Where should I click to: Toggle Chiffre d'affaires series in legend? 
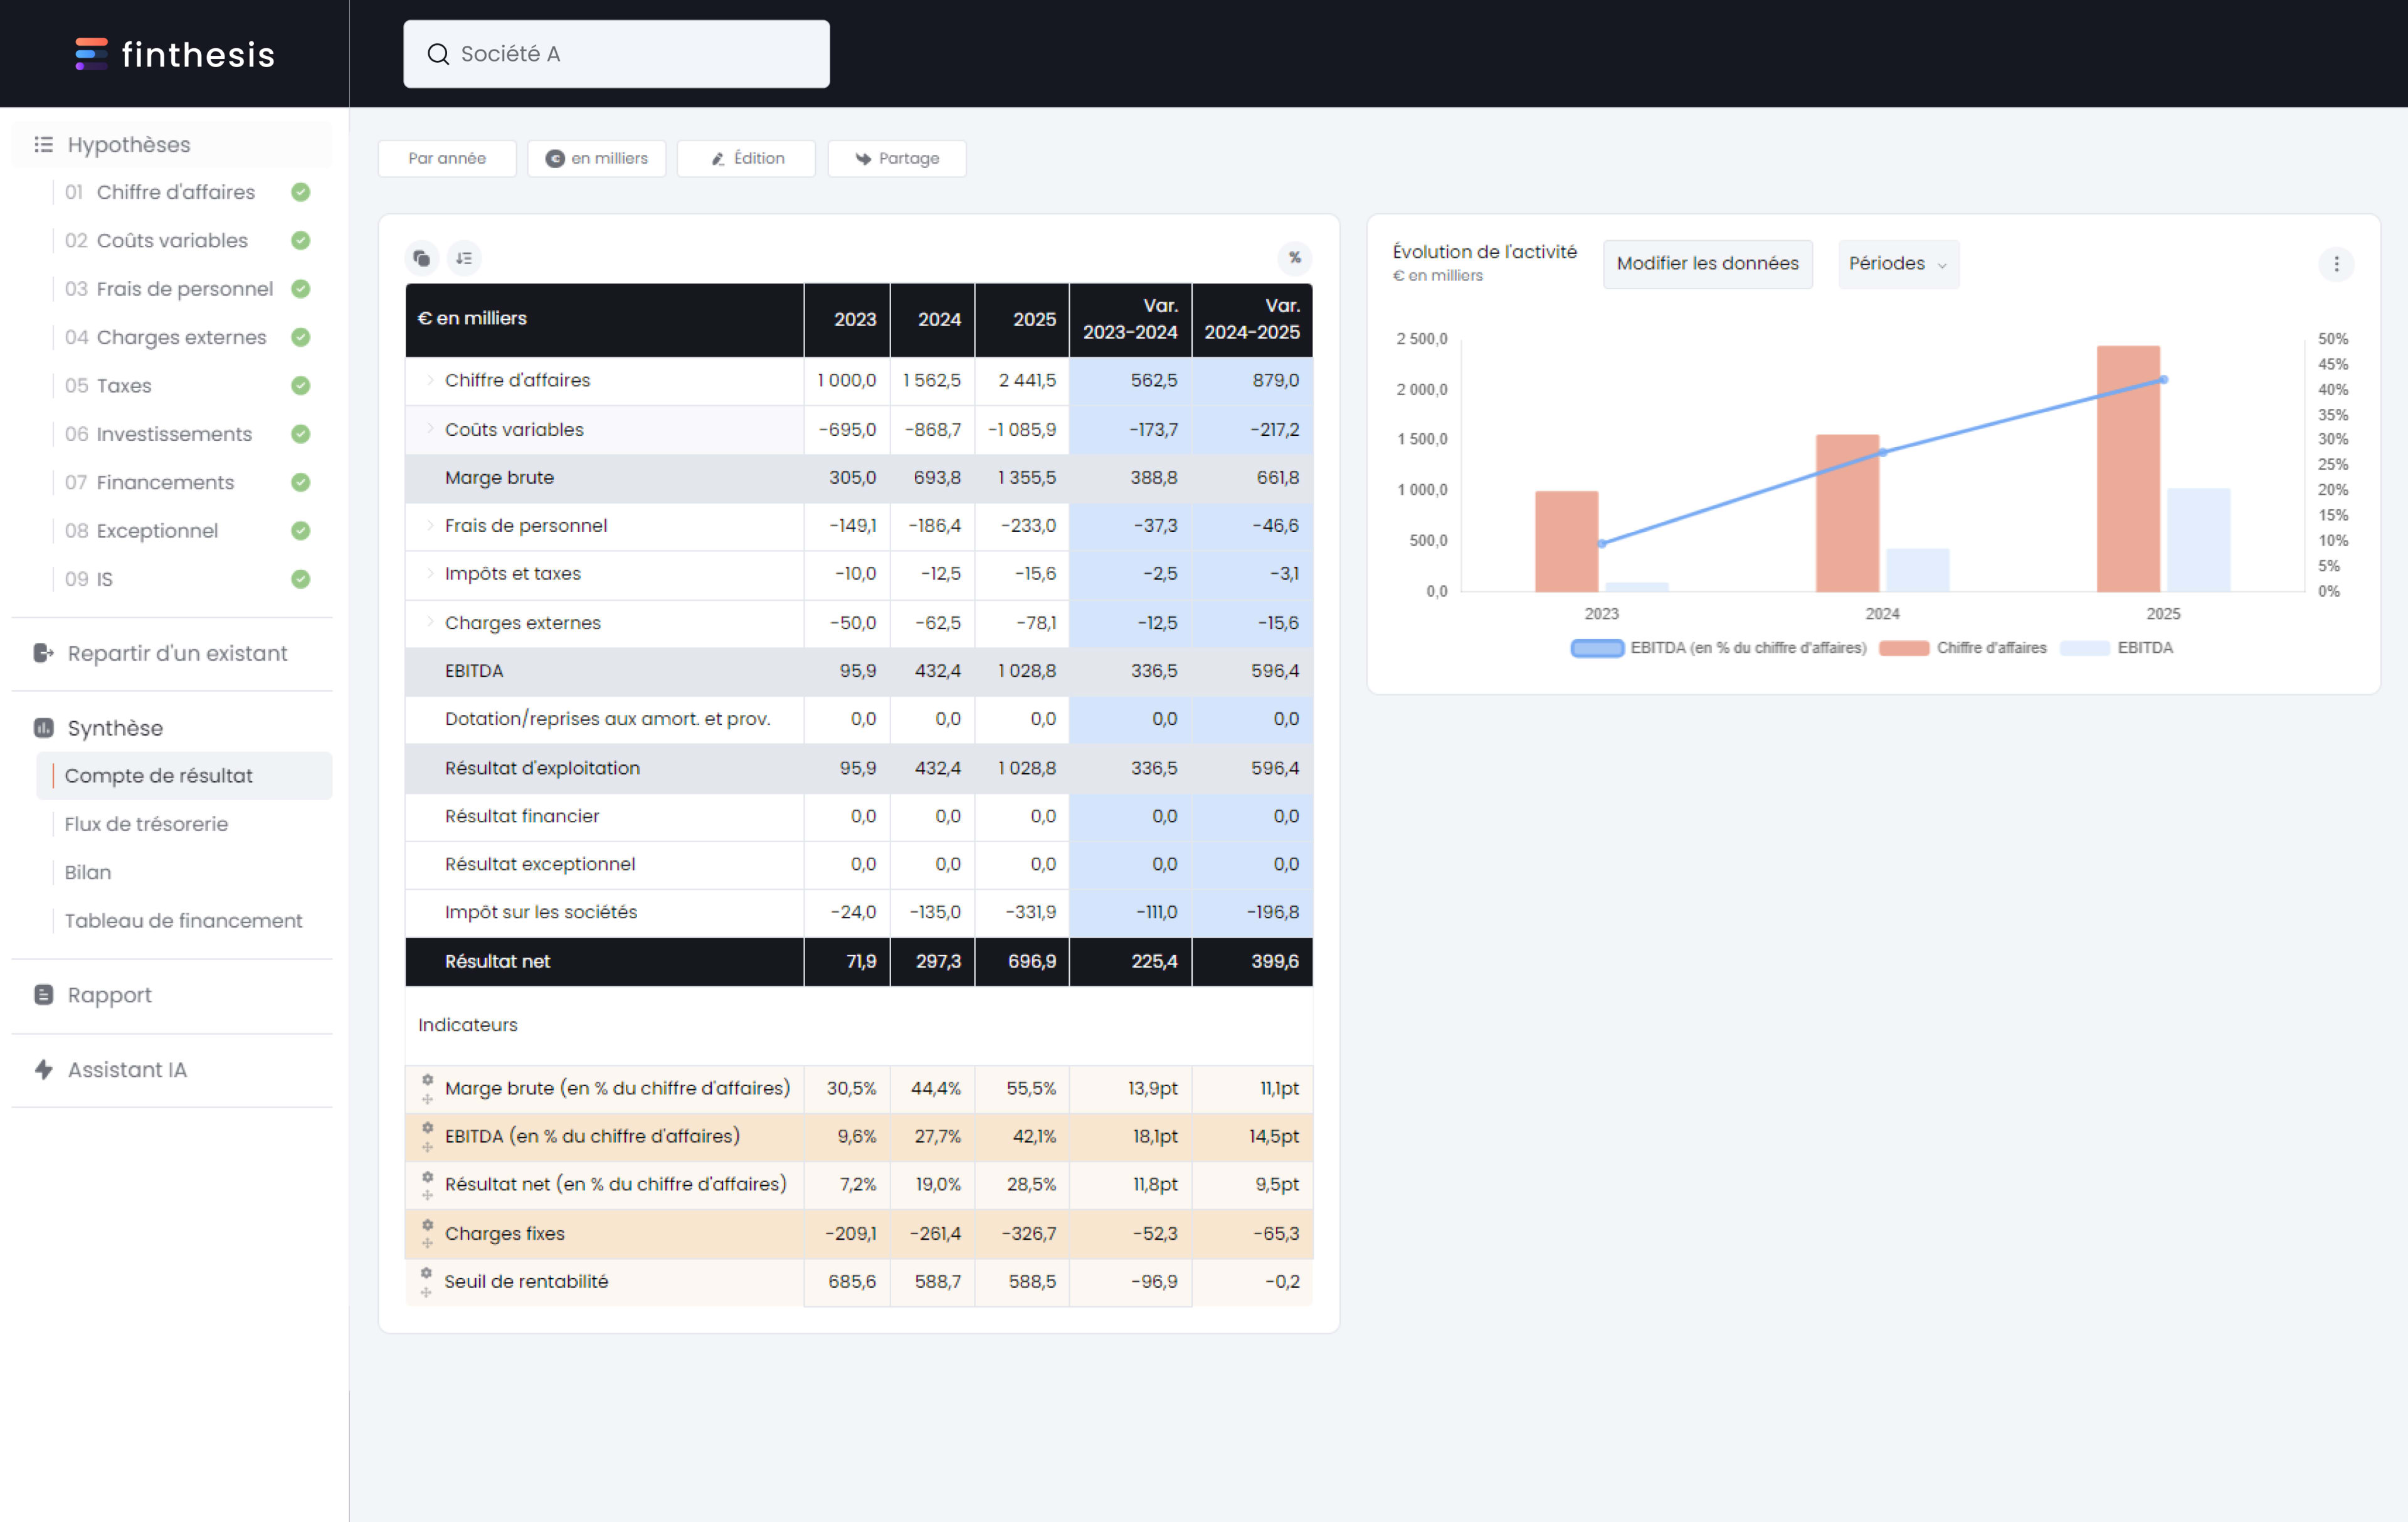[x=1962, y=648]
